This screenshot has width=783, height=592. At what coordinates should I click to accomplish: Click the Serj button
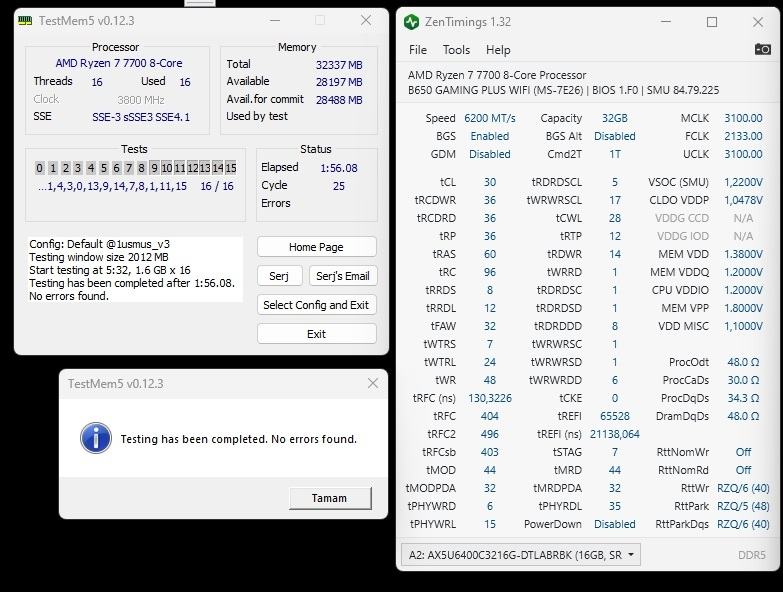pos(279,276)
